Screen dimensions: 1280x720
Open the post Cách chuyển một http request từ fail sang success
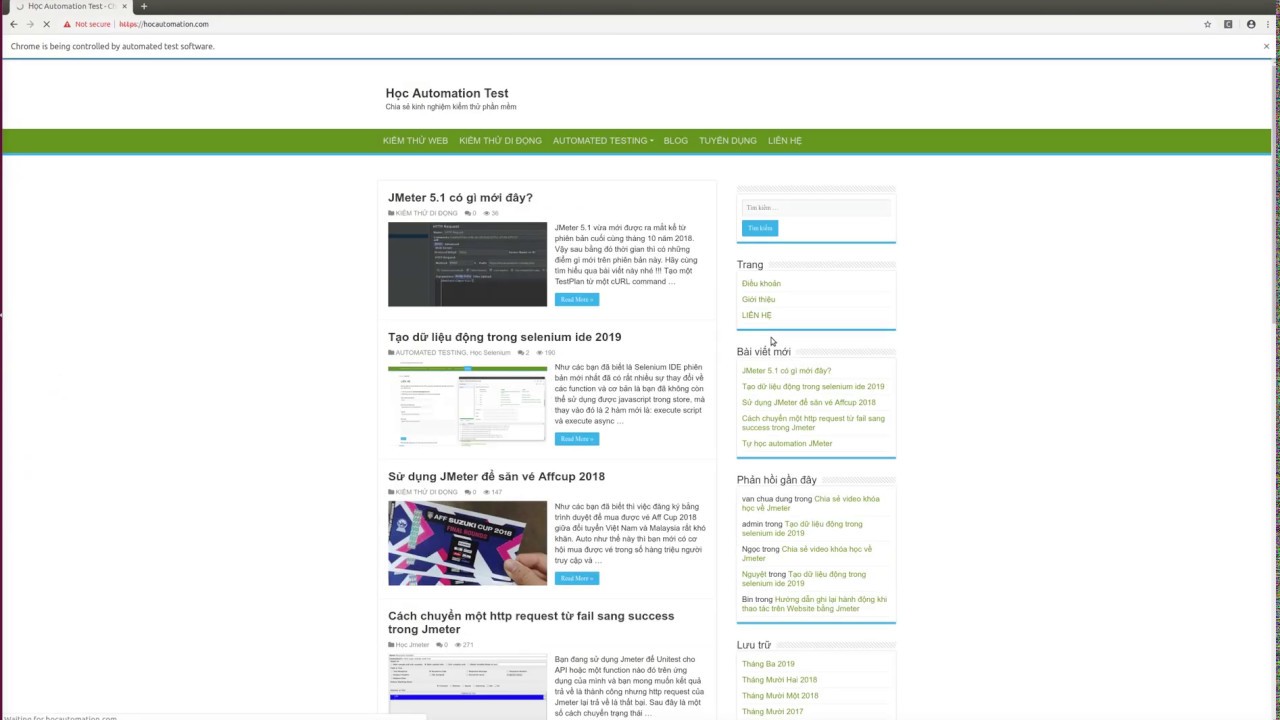531,623
